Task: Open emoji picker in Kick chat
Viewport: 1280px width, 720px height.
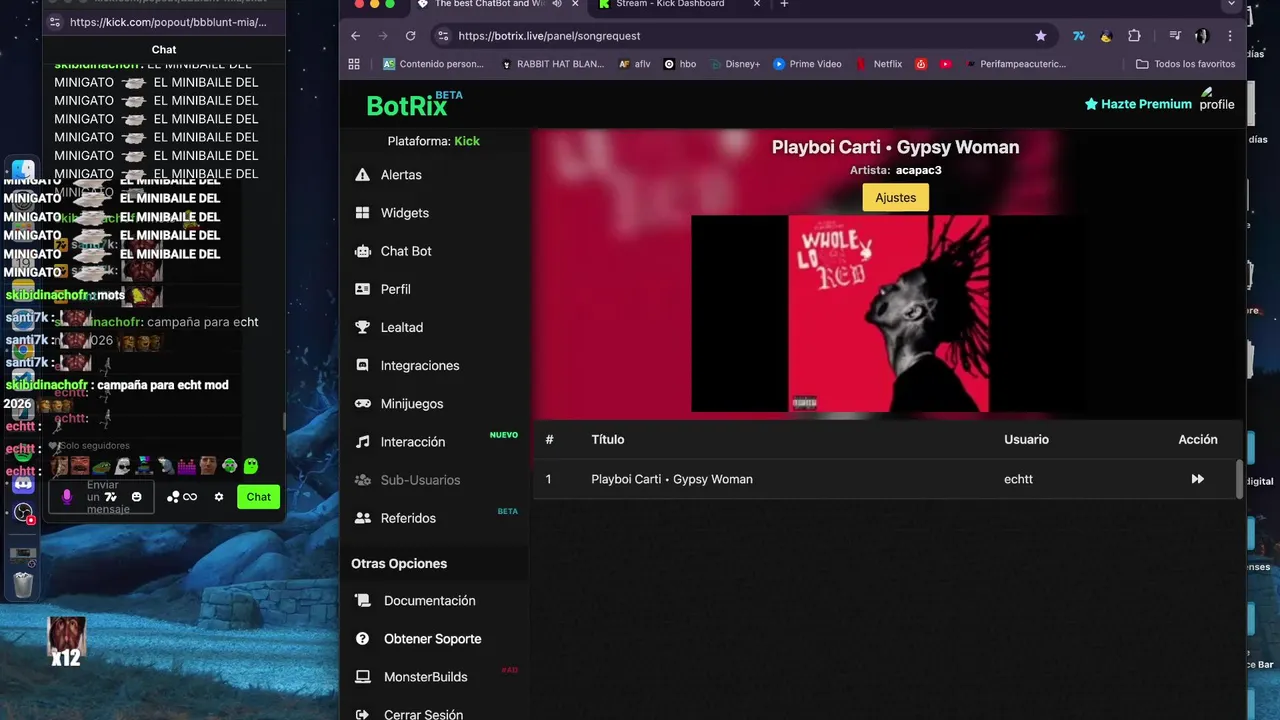Action: point(136,497)
